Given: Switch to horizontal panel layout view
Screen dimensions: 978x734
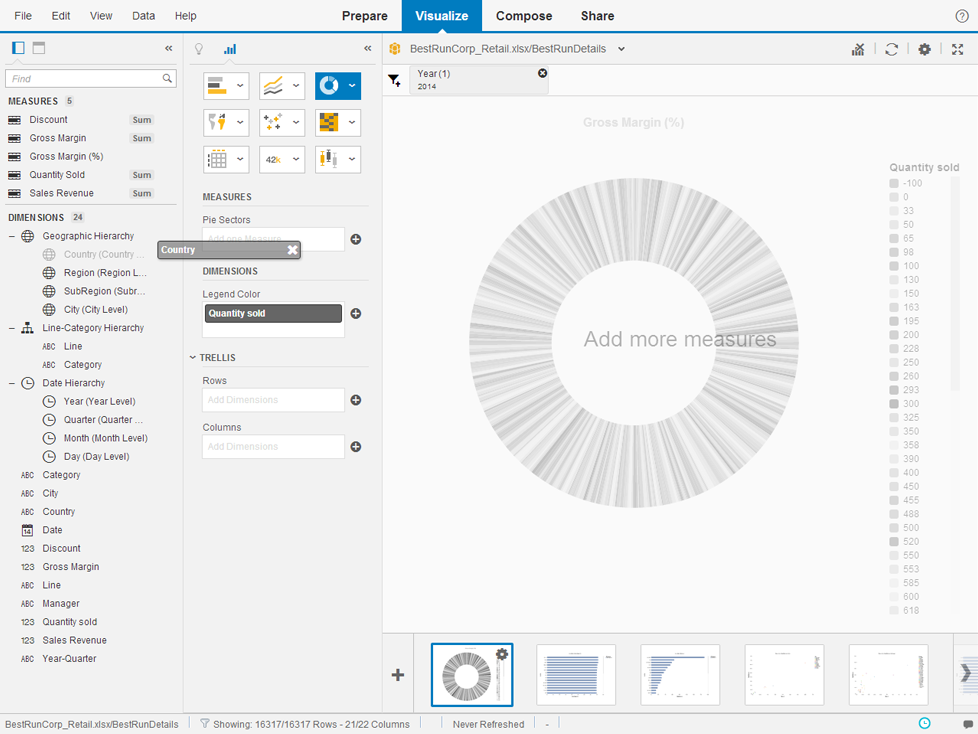Looking at the screenshot, I should click(x=39, y=47).
